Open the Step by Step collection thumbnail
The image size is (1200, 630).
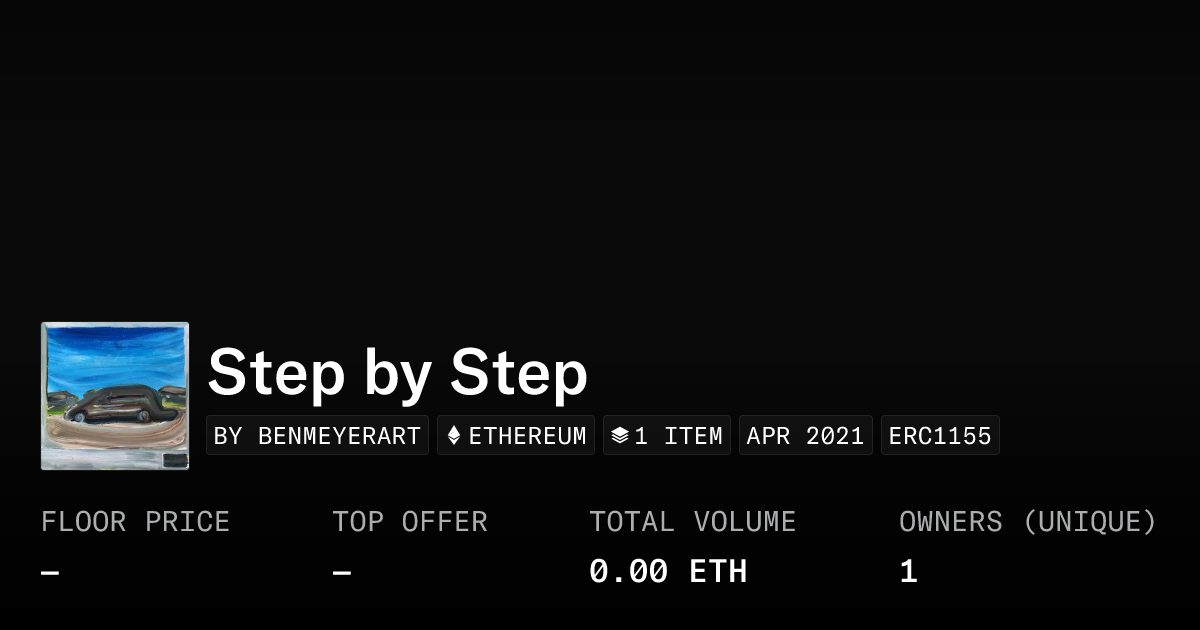[x=115, y=396]
